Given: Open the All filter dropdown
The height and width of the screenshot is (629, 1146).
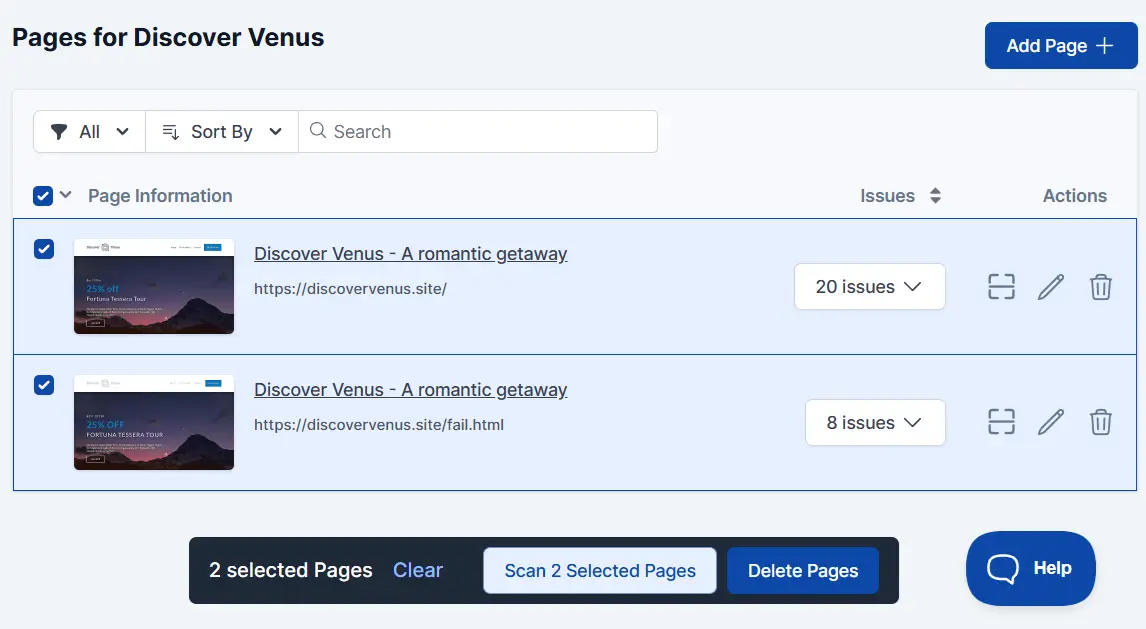Looking at the screenshot, I should 90,132.
